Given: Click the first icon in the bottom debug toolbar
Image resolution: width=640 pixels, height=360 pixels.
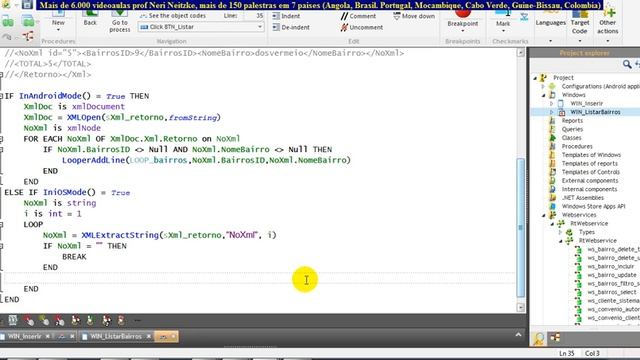Looking at the screenshot, I should point(13,320).
